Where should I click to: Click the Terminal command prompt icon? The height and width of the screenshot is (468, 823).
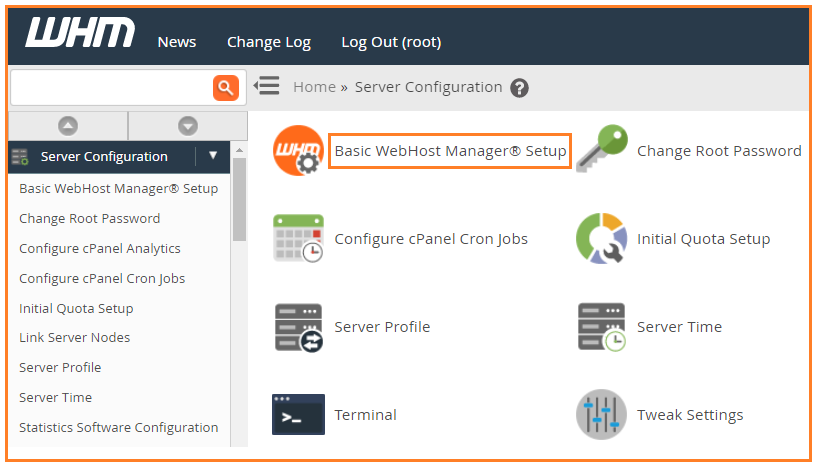pyautogui.click(x=298, y=414)
